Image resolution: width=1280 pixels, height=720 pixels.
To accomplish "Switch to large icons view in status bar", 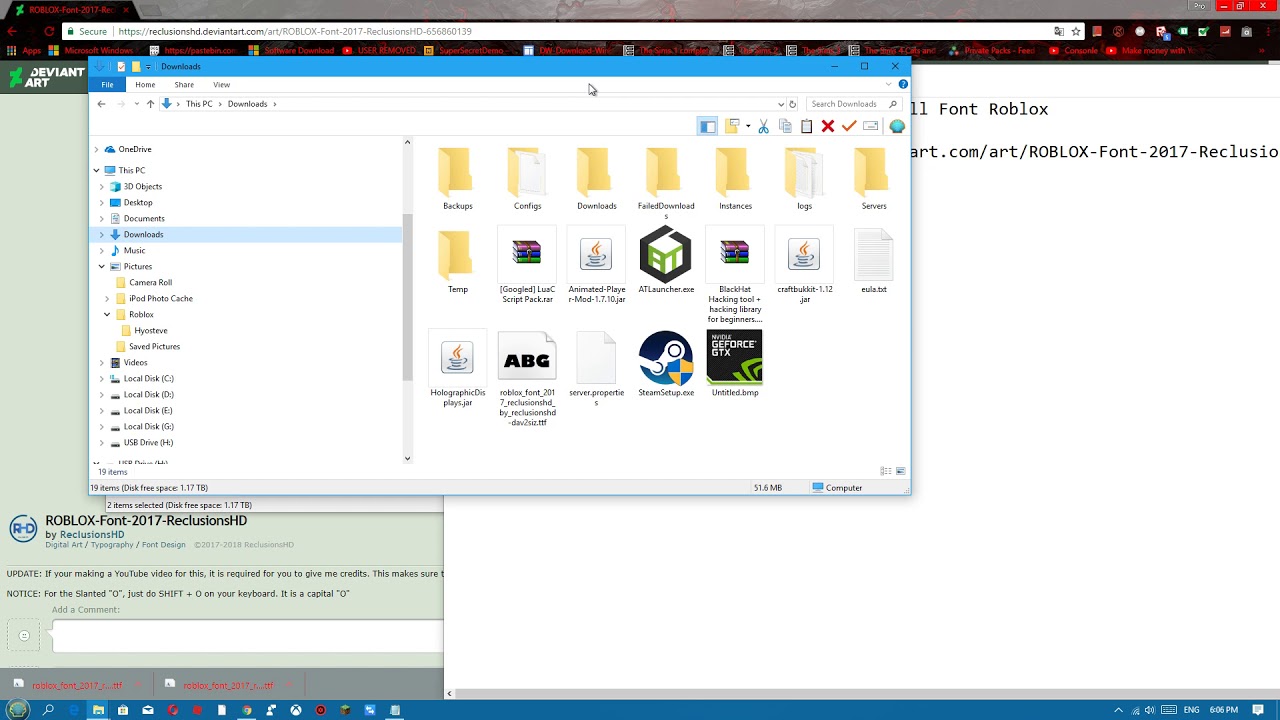I will (900, 471).
